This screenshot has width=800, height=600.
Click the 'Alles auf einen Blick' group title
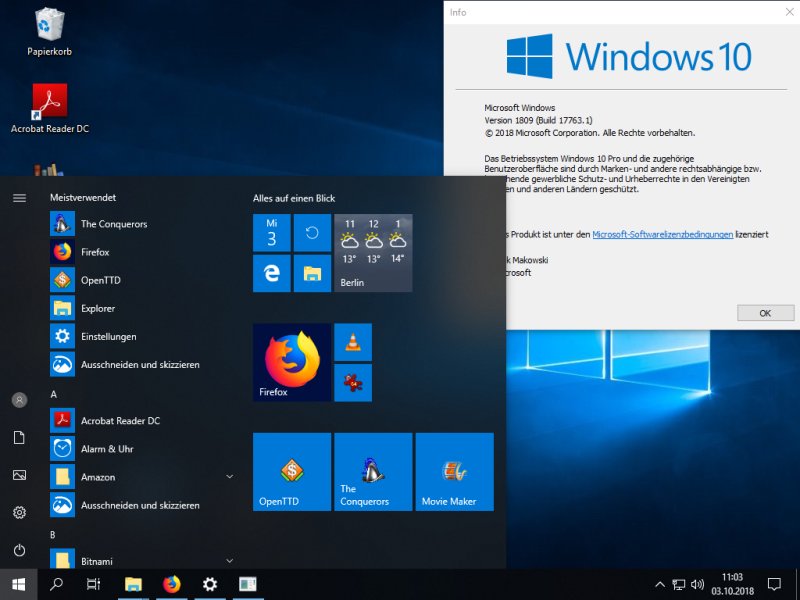click(294, 198)
